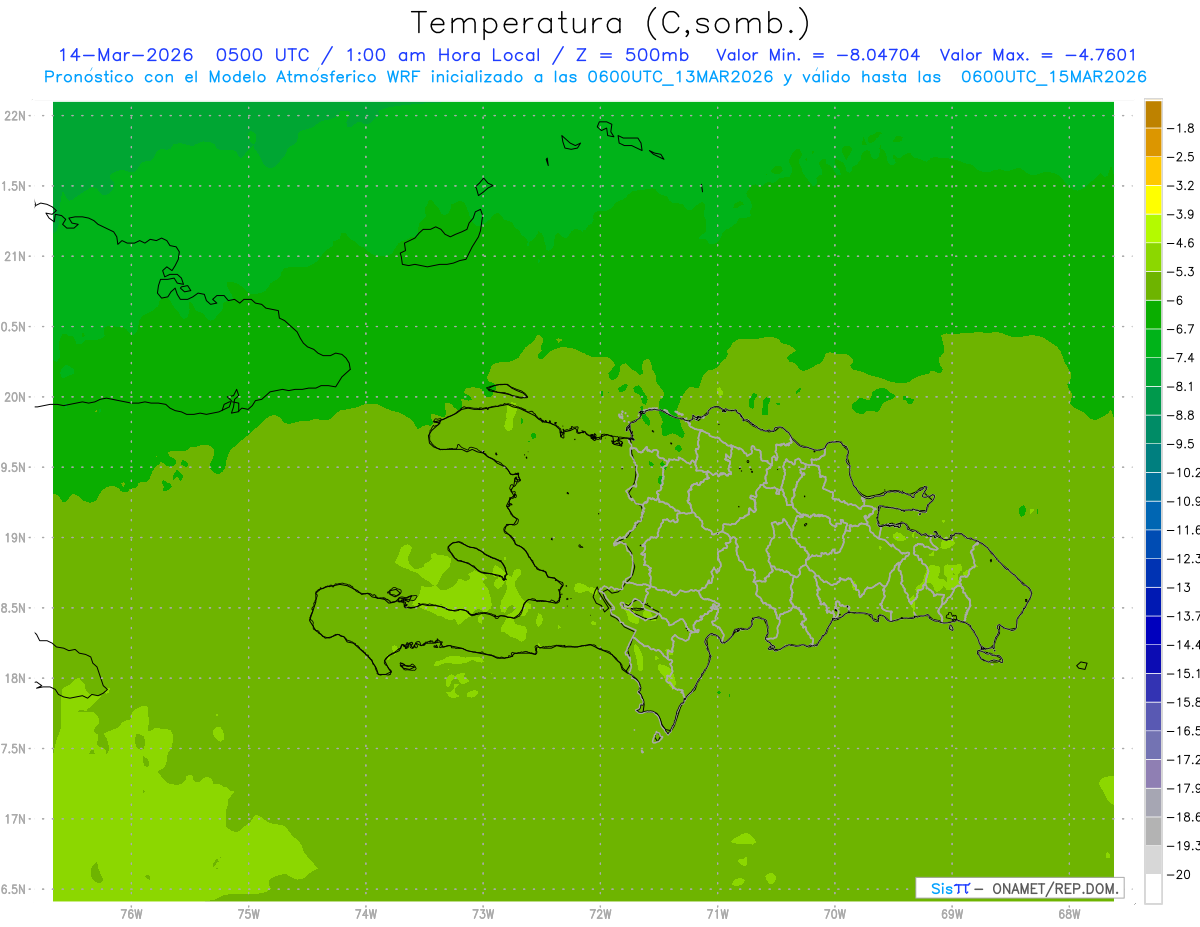Click the '0600UTC_15MAR2026' end time

pos(1053,76)
